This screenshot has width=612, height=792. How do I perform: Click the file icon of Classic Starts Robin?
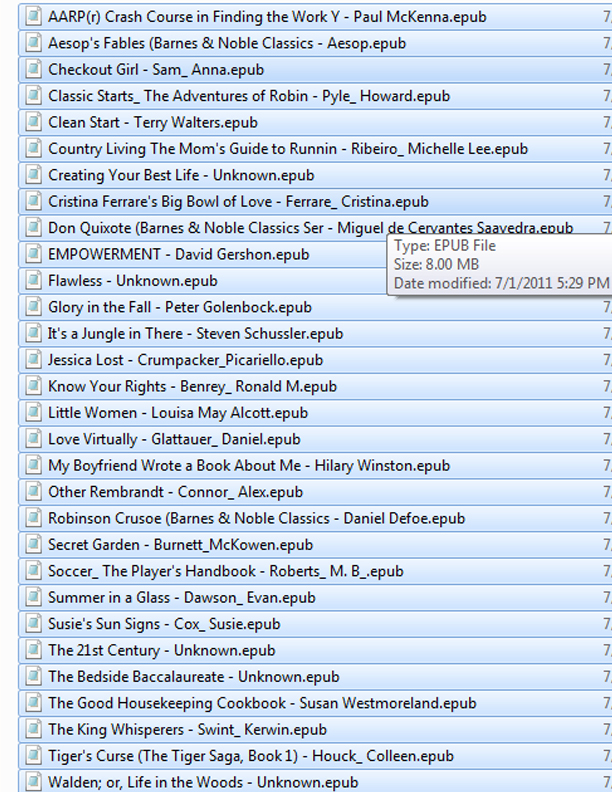click(33, 95)
